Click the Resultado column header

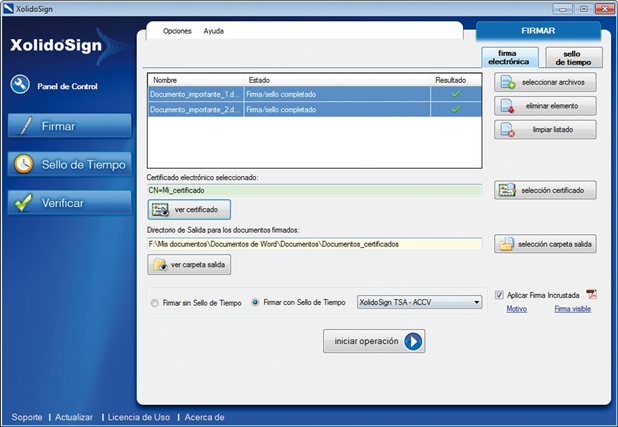(x=450, y=80)
